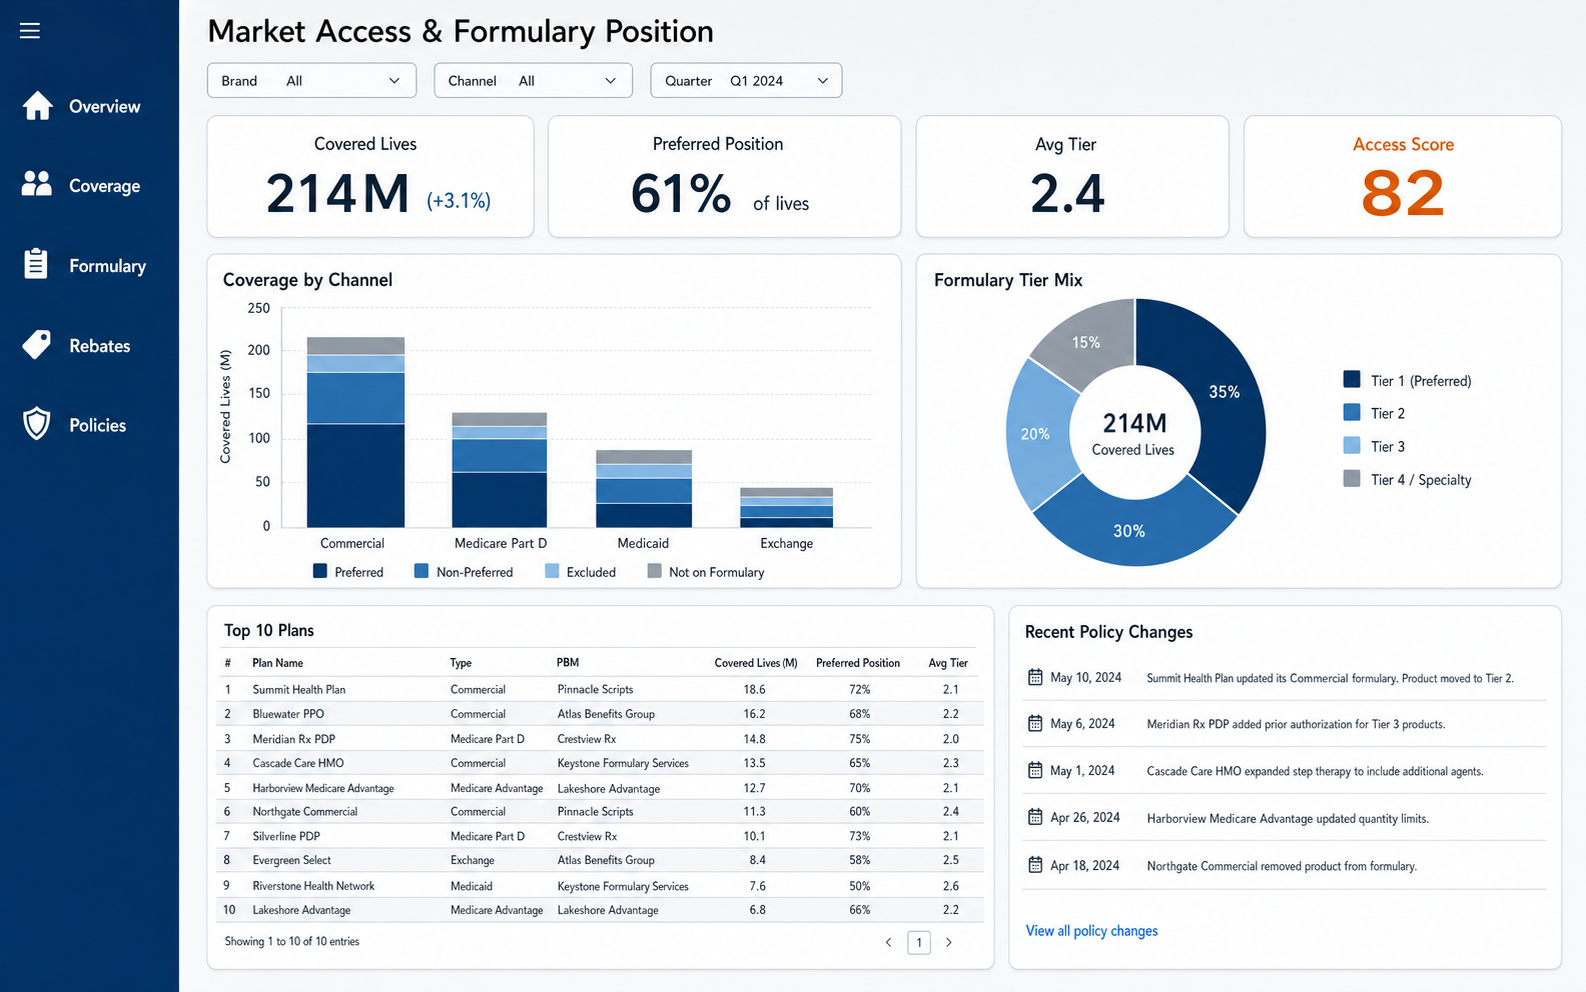Click Tier 1 (Preferred) legend swatch
The width and height of the screenshot is (1586, 992).
point(1352,379)
